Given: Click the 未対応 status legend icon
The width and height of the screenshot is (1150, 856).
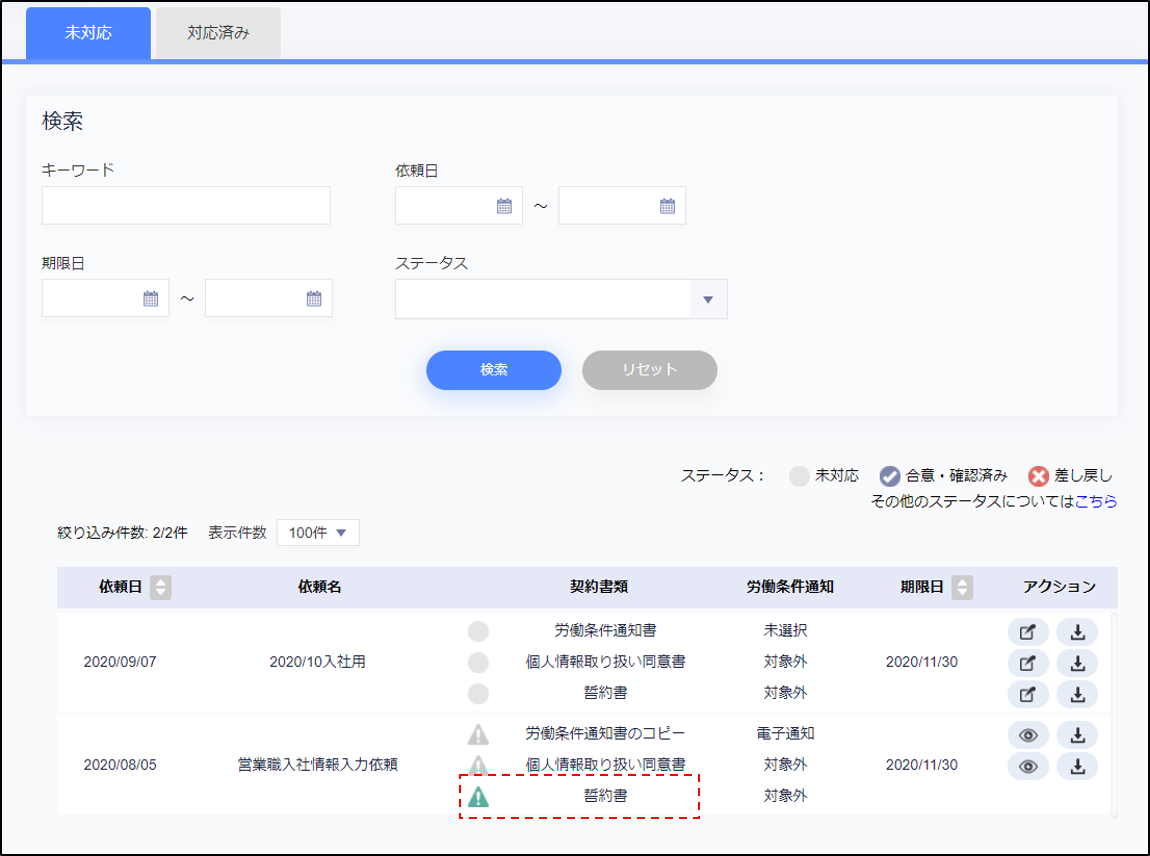Looking at the screenshot, I should coord(799,476).
